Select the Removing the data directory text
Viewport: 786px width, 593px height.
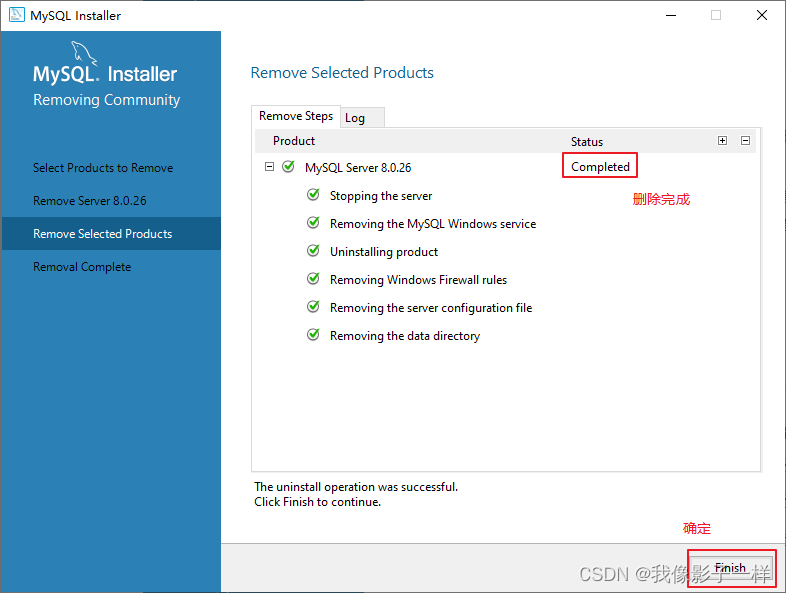tap(405, 336)
